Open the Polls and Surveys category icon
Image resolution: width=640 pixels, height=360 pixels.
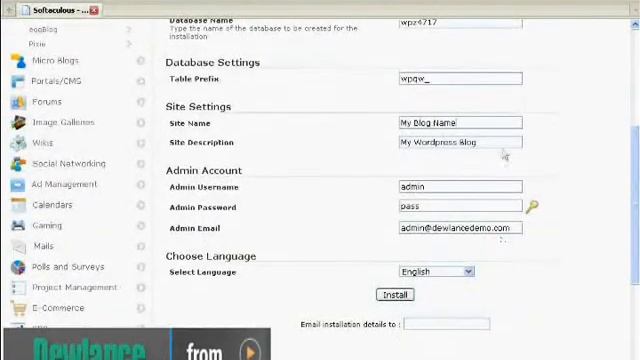pos(18,267)
